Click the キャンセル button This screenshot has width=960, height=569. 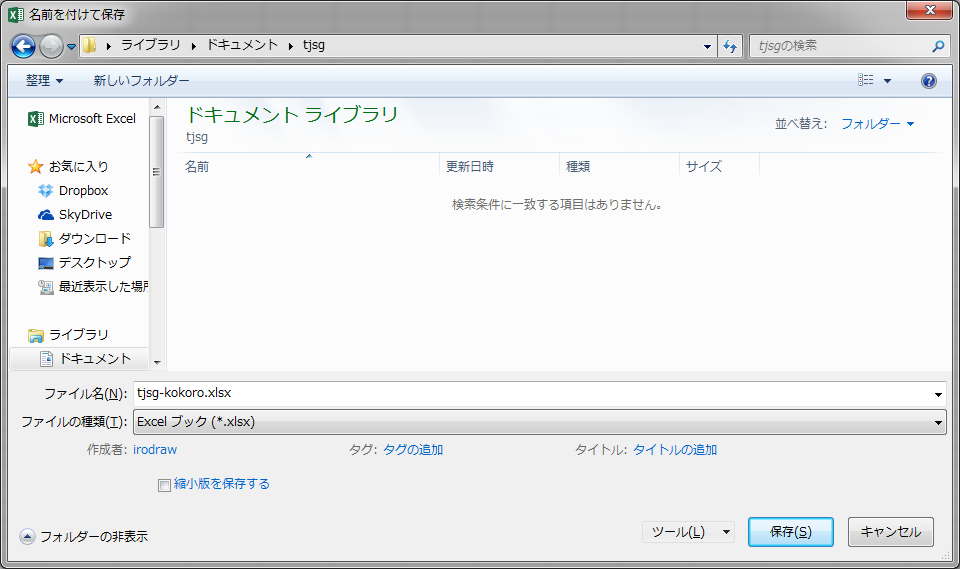coord(891,532)
